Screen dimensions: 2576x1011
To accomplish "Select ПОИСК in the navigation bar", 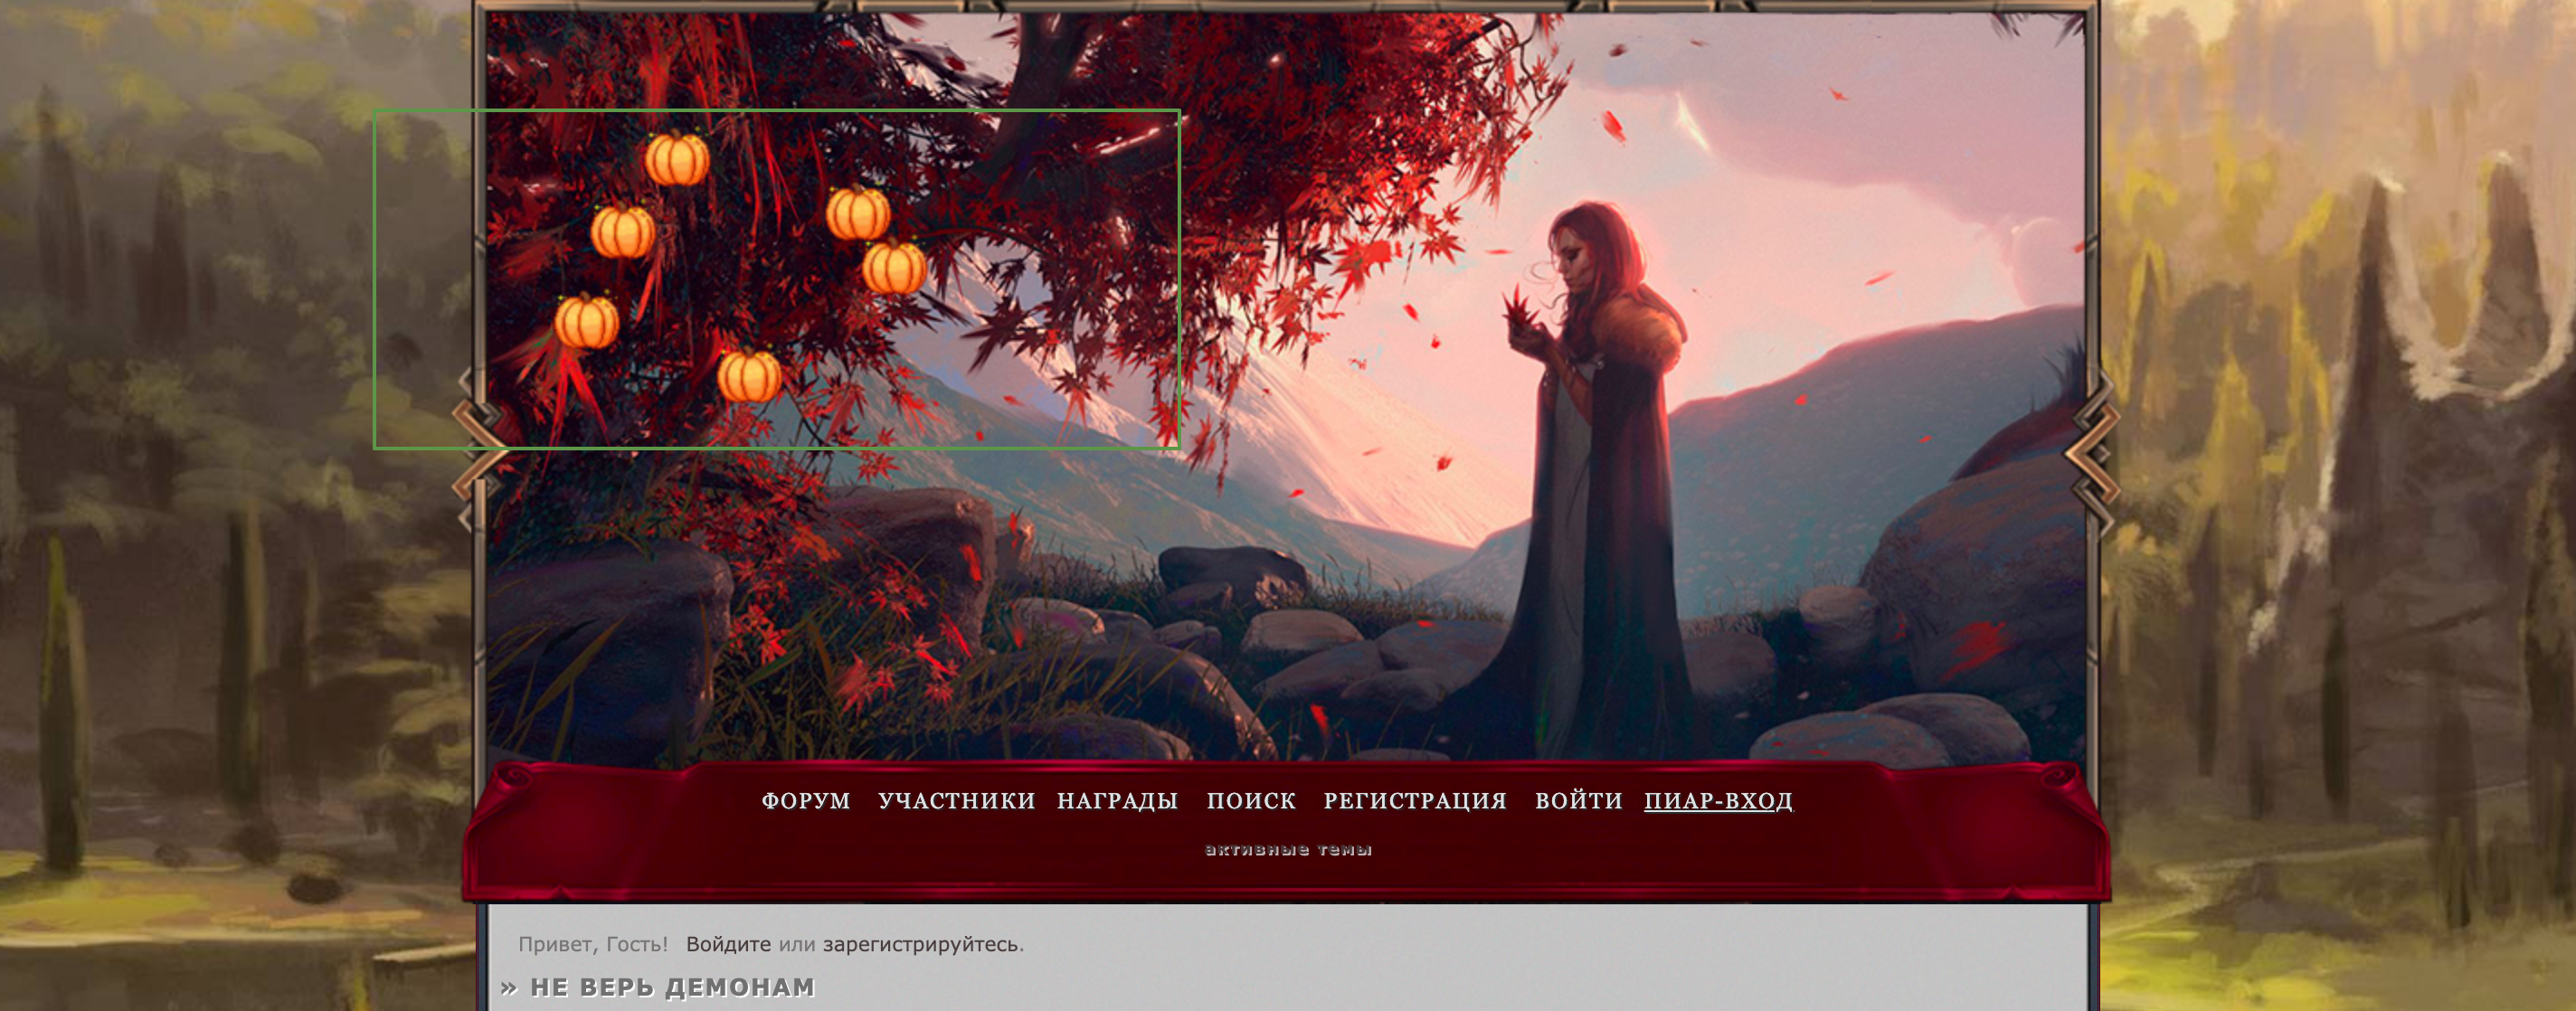I will [1251, 801].
